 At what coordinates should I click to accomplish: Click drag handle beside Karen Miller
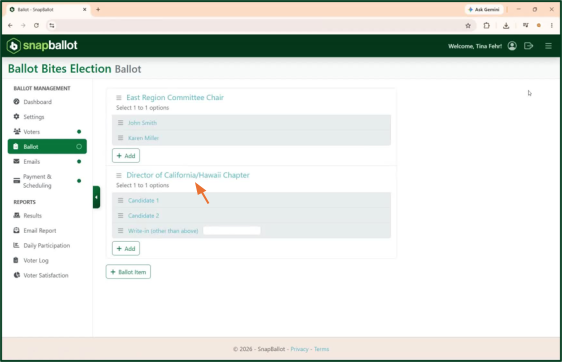pyautogui.click(x=120, y=138)
